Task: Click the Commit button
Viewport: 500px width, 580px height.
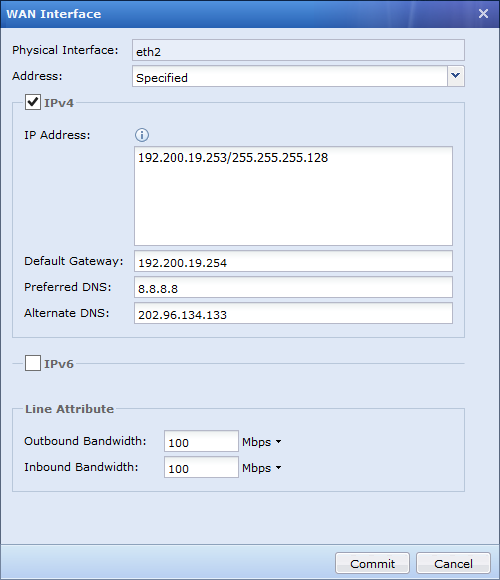Action: coord(372,563)
